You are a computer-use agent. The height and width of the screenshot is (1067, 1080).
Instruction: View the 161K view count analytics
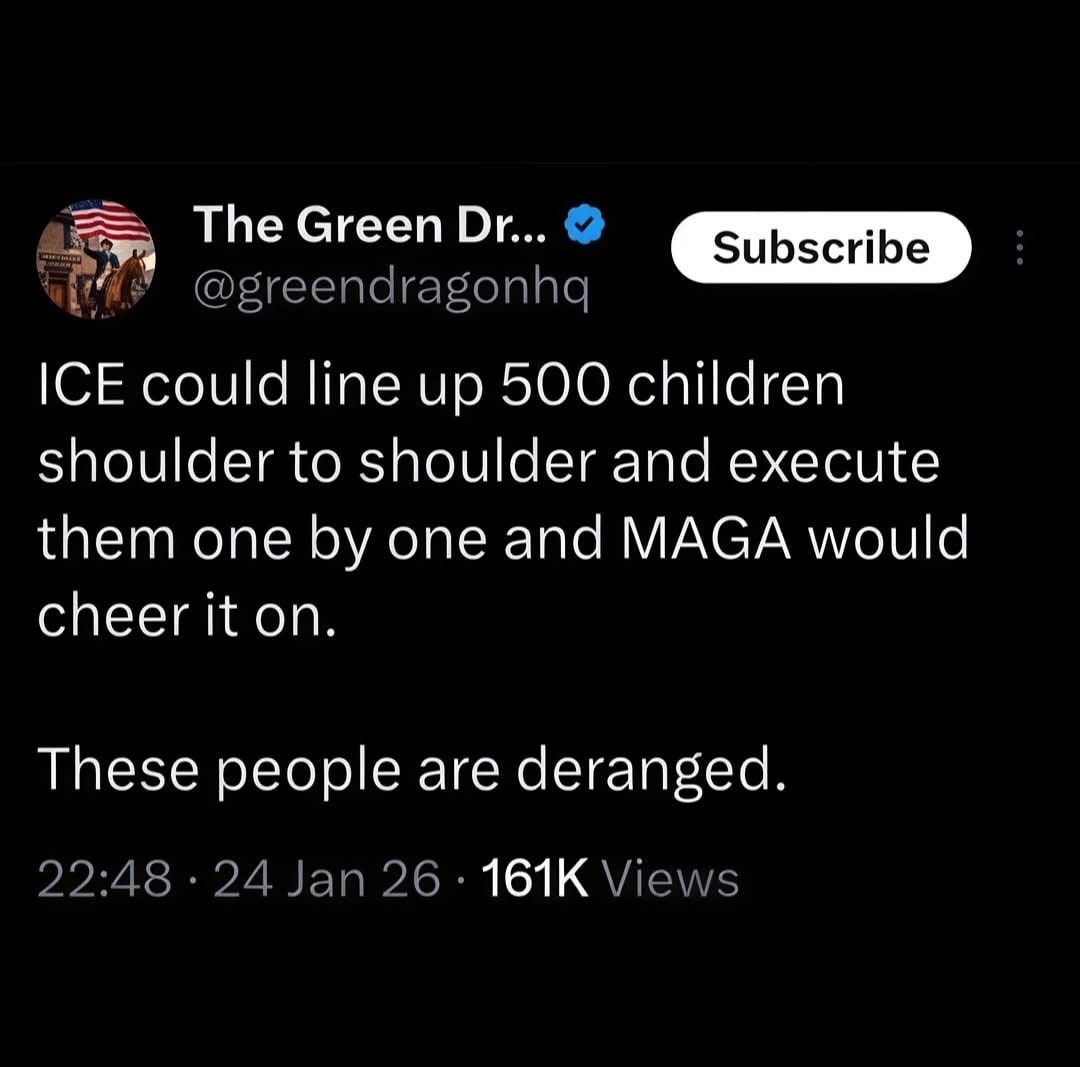pos(535,880)
